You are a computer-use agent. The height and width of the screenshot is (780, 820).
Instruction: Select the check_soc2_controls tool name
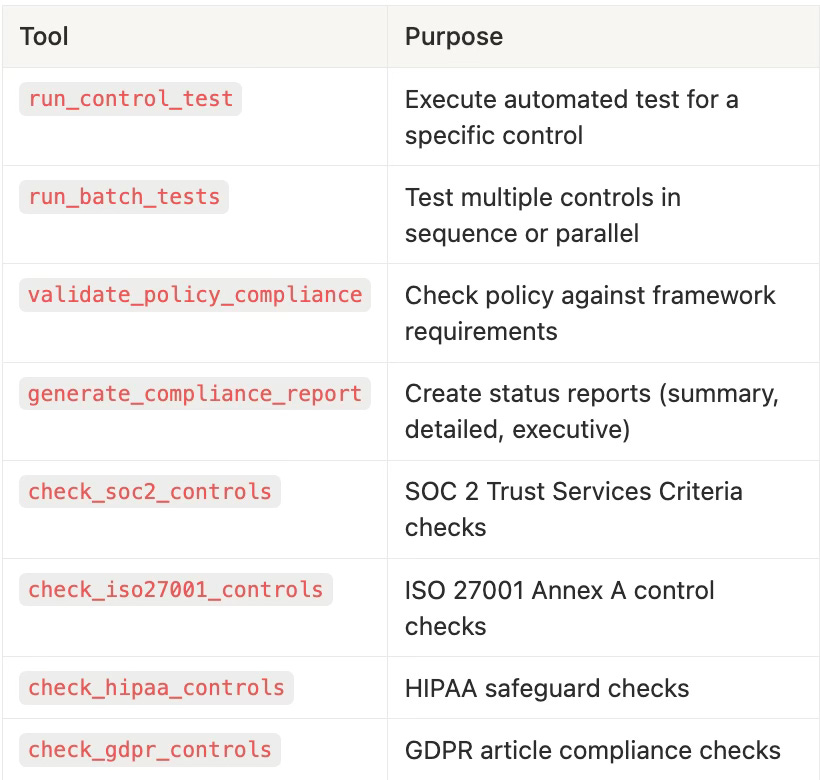pos(150,491)
